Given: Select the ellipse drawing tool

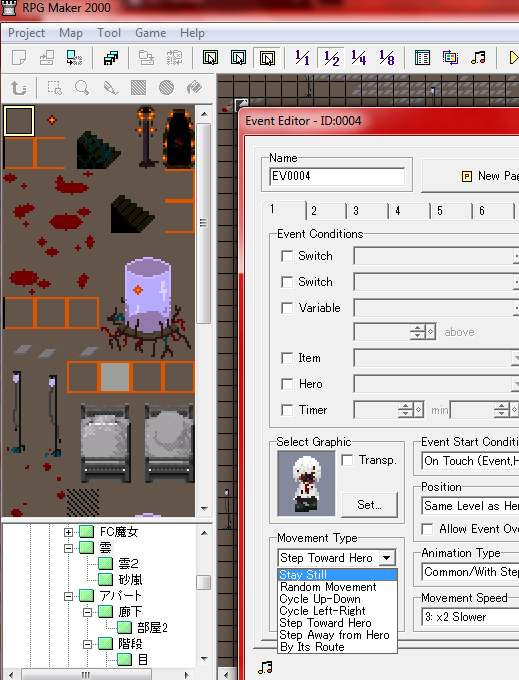Looking at the screenshot, I should (x=166, y=88).
